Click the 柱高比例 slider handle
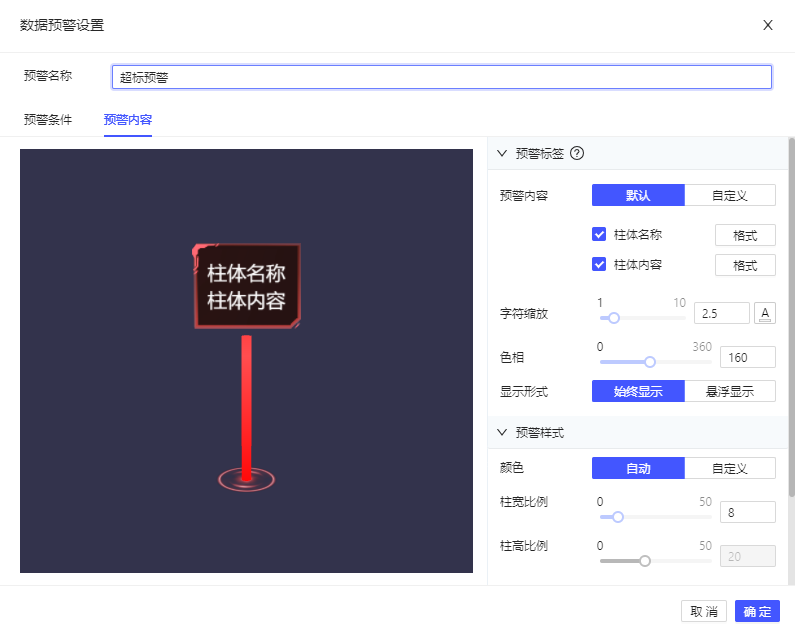The height and width of the screenshot is (635, 795). tap(645, 561)
